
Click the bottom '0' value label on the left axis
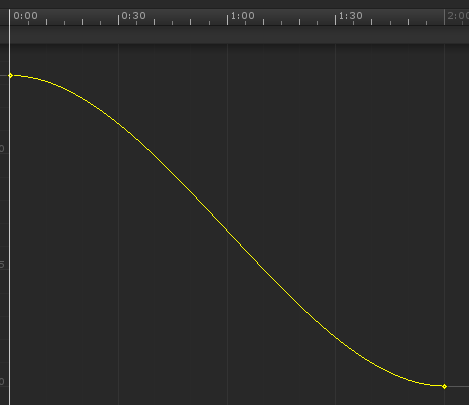tap(2, 381)
